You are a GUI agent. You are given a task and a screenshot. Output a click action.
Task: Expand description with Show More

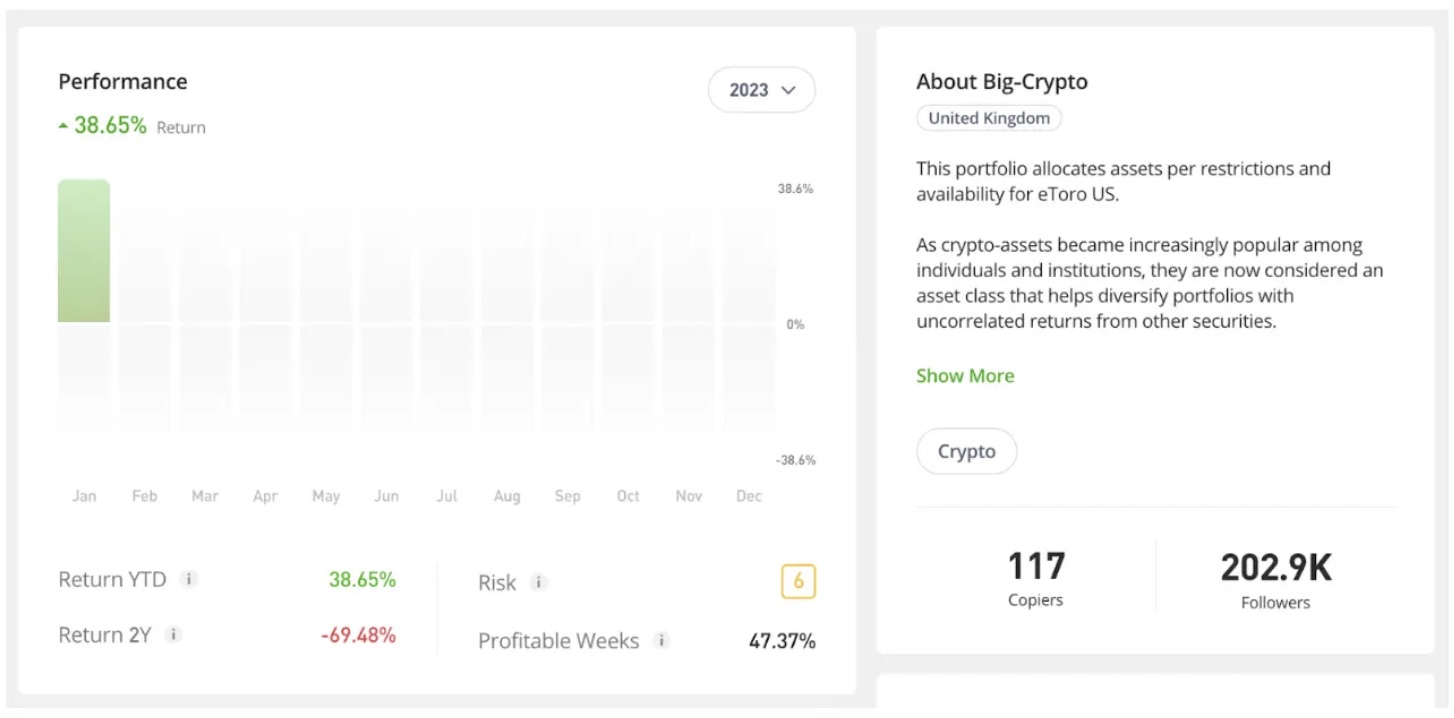tap(965, 376)
